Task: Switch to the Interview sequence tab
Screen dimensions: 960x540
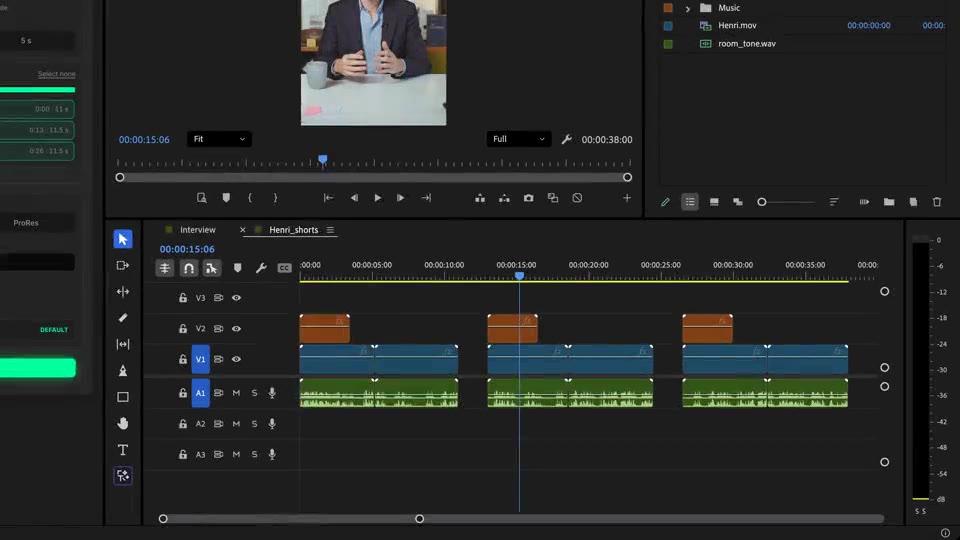Action: 197,230
